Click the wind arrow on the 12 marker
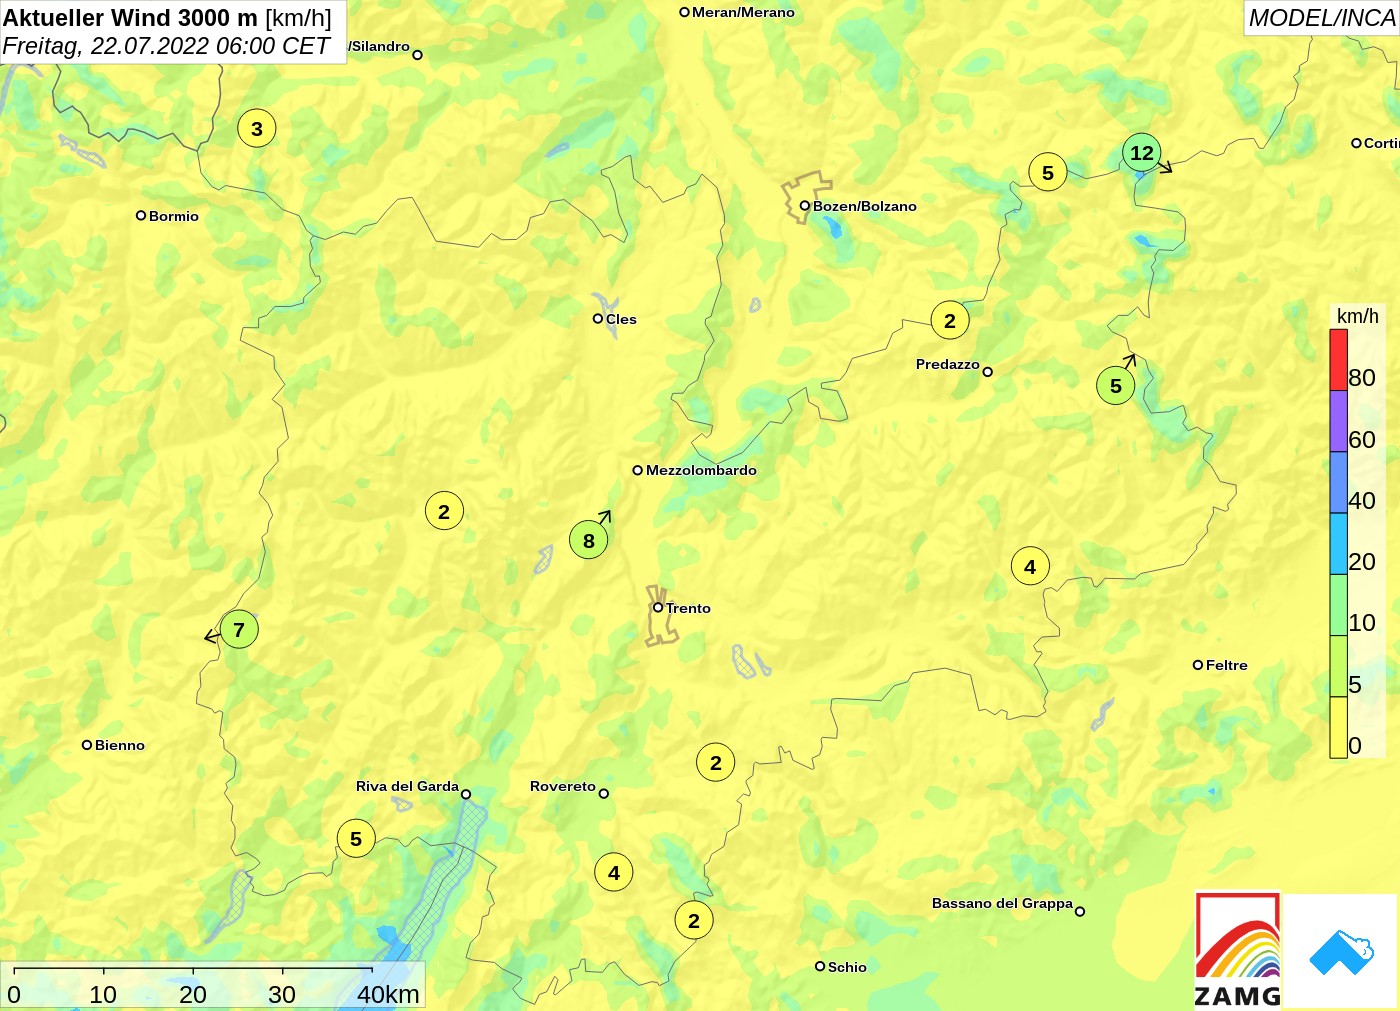 pos(1166,167)
